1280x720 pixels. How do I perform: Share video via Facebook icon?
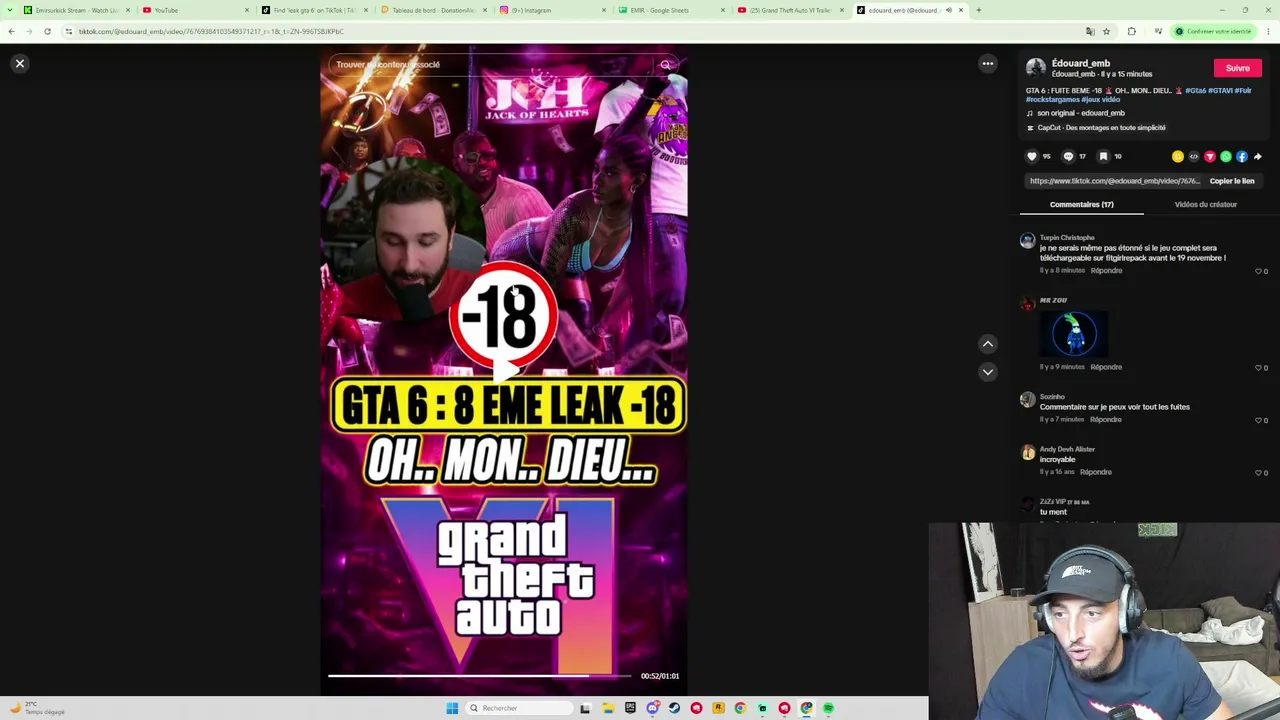tap(1242, 157)
